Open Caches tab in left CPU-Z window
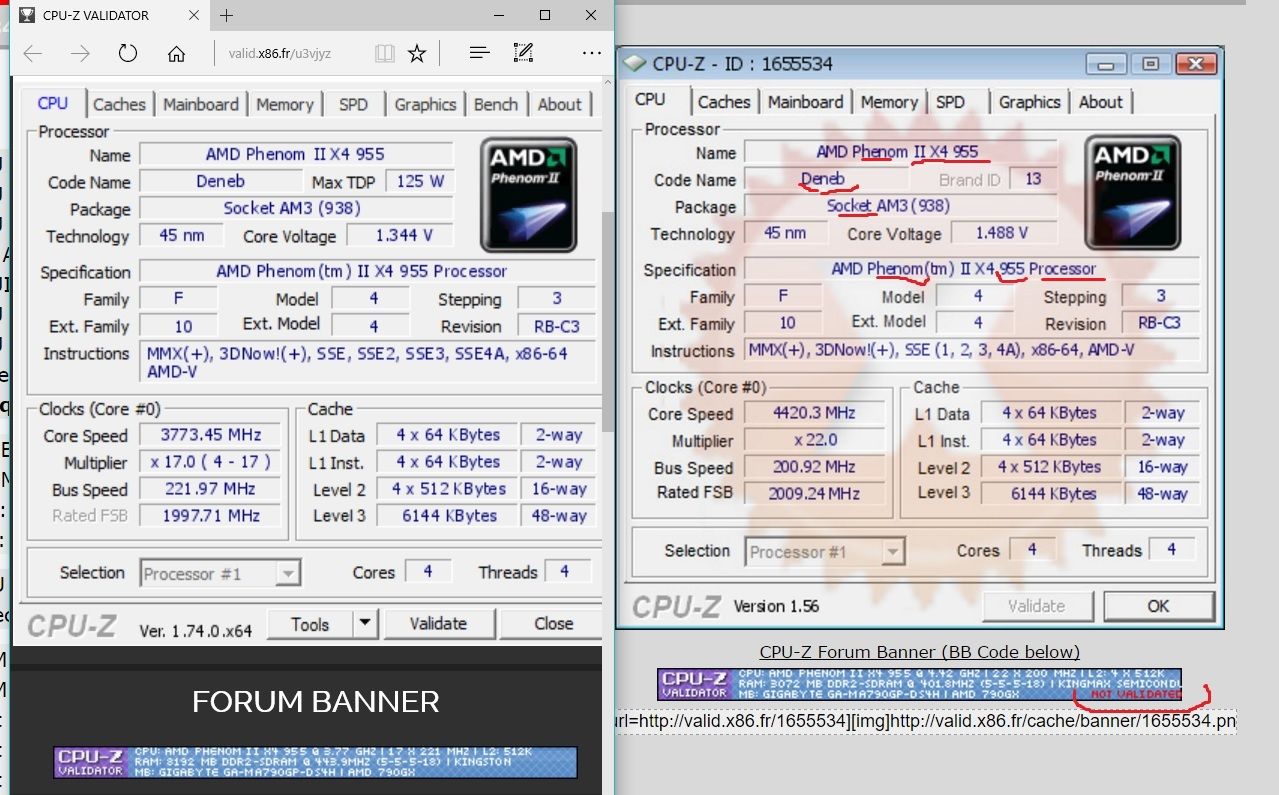 point(119,104)
